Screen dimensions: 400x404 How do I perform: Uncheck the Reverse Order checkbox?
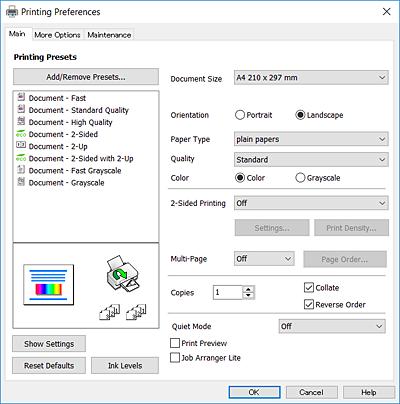[309, 304]
